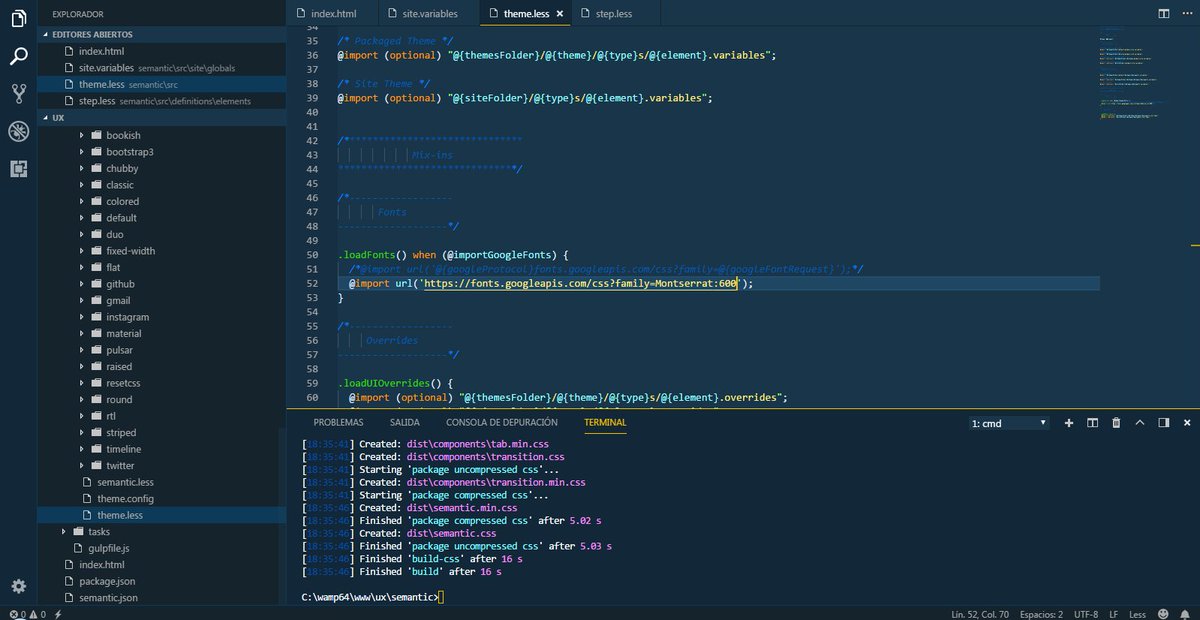
Task: Open site.variables under open editors
Action: pos(162,67)
